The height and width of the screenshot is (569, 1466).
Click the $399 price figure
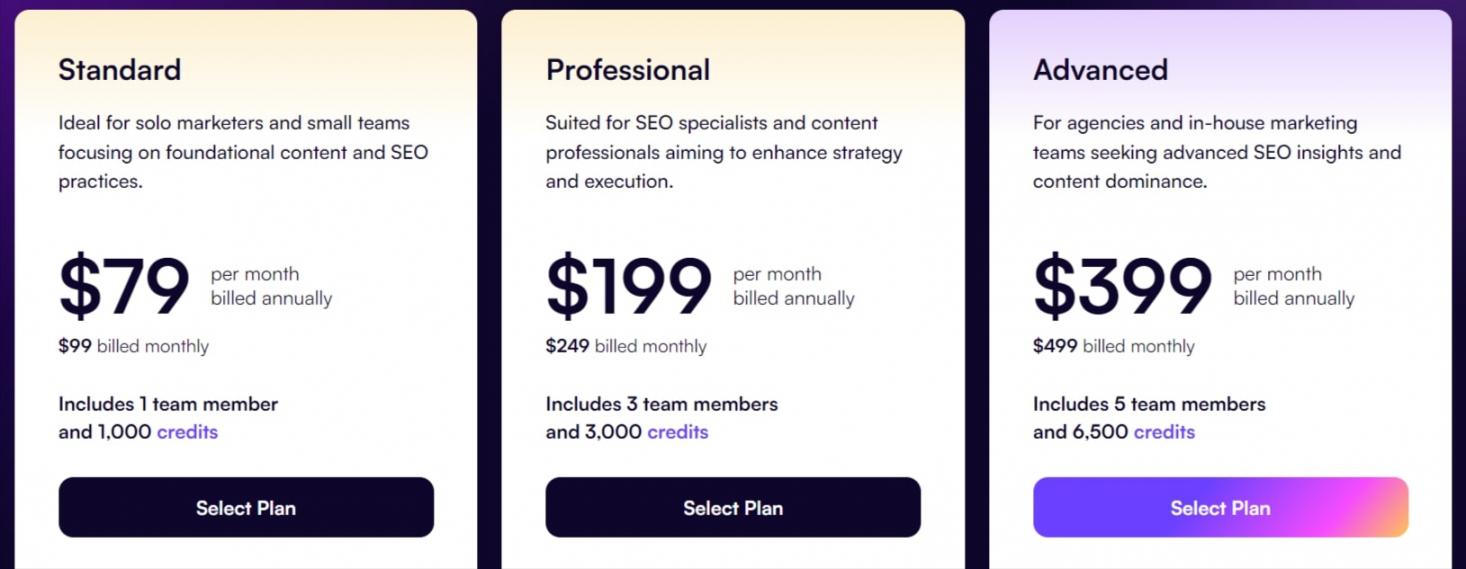pos(1122,287)
